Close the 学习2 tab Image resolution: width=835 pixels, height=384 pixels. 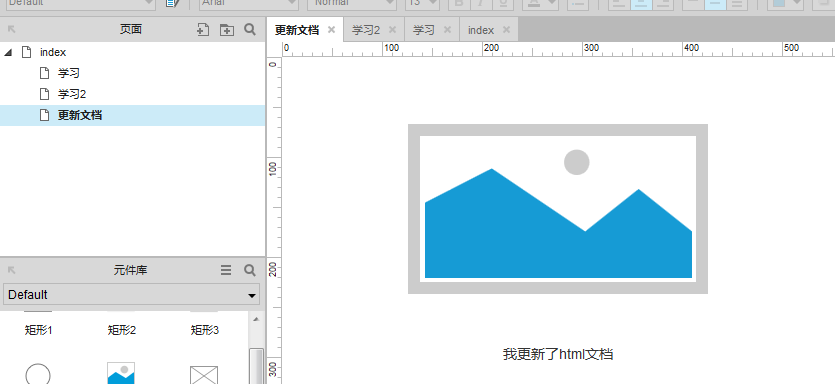point(392,30)
